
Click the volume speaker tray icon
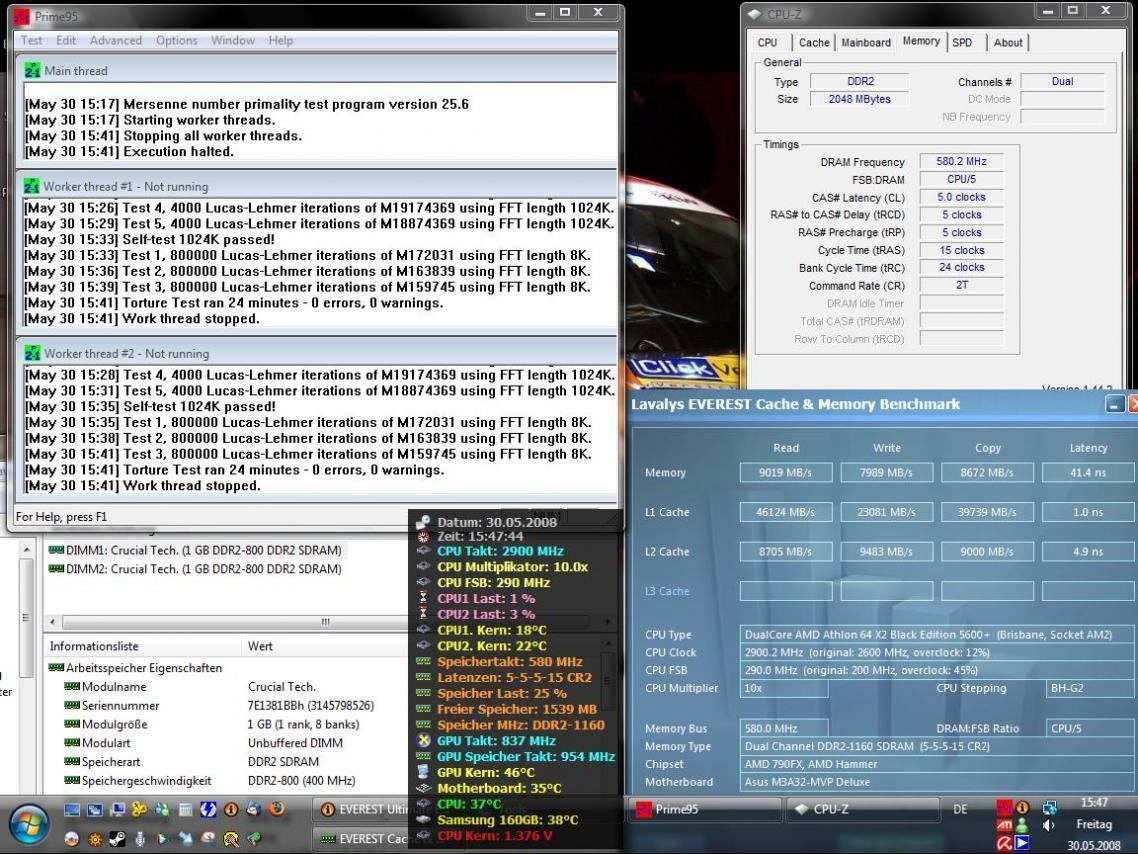(1048, 825)
